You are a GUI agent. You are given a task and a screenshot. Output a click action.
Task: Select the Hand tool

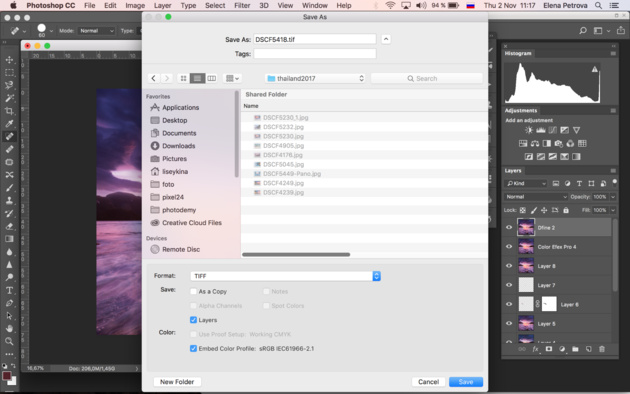click(9, 329)
